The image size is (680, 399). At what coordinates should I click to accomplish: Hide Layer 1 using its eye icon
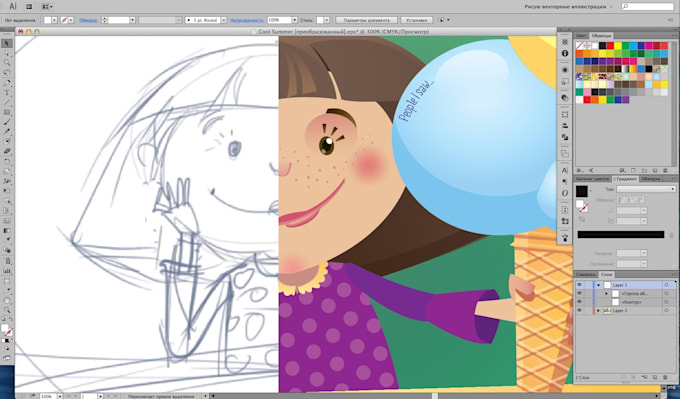[x=579, y=285]
